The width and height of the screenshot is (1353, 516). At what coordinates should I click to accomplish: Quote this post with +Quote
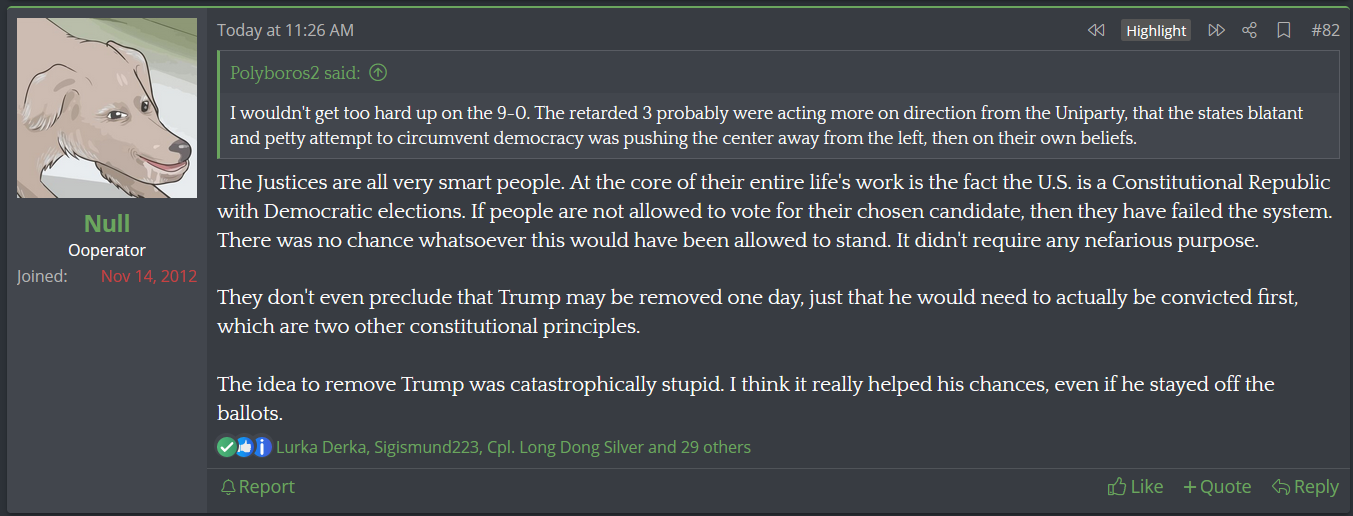[x=1217, y=487]
